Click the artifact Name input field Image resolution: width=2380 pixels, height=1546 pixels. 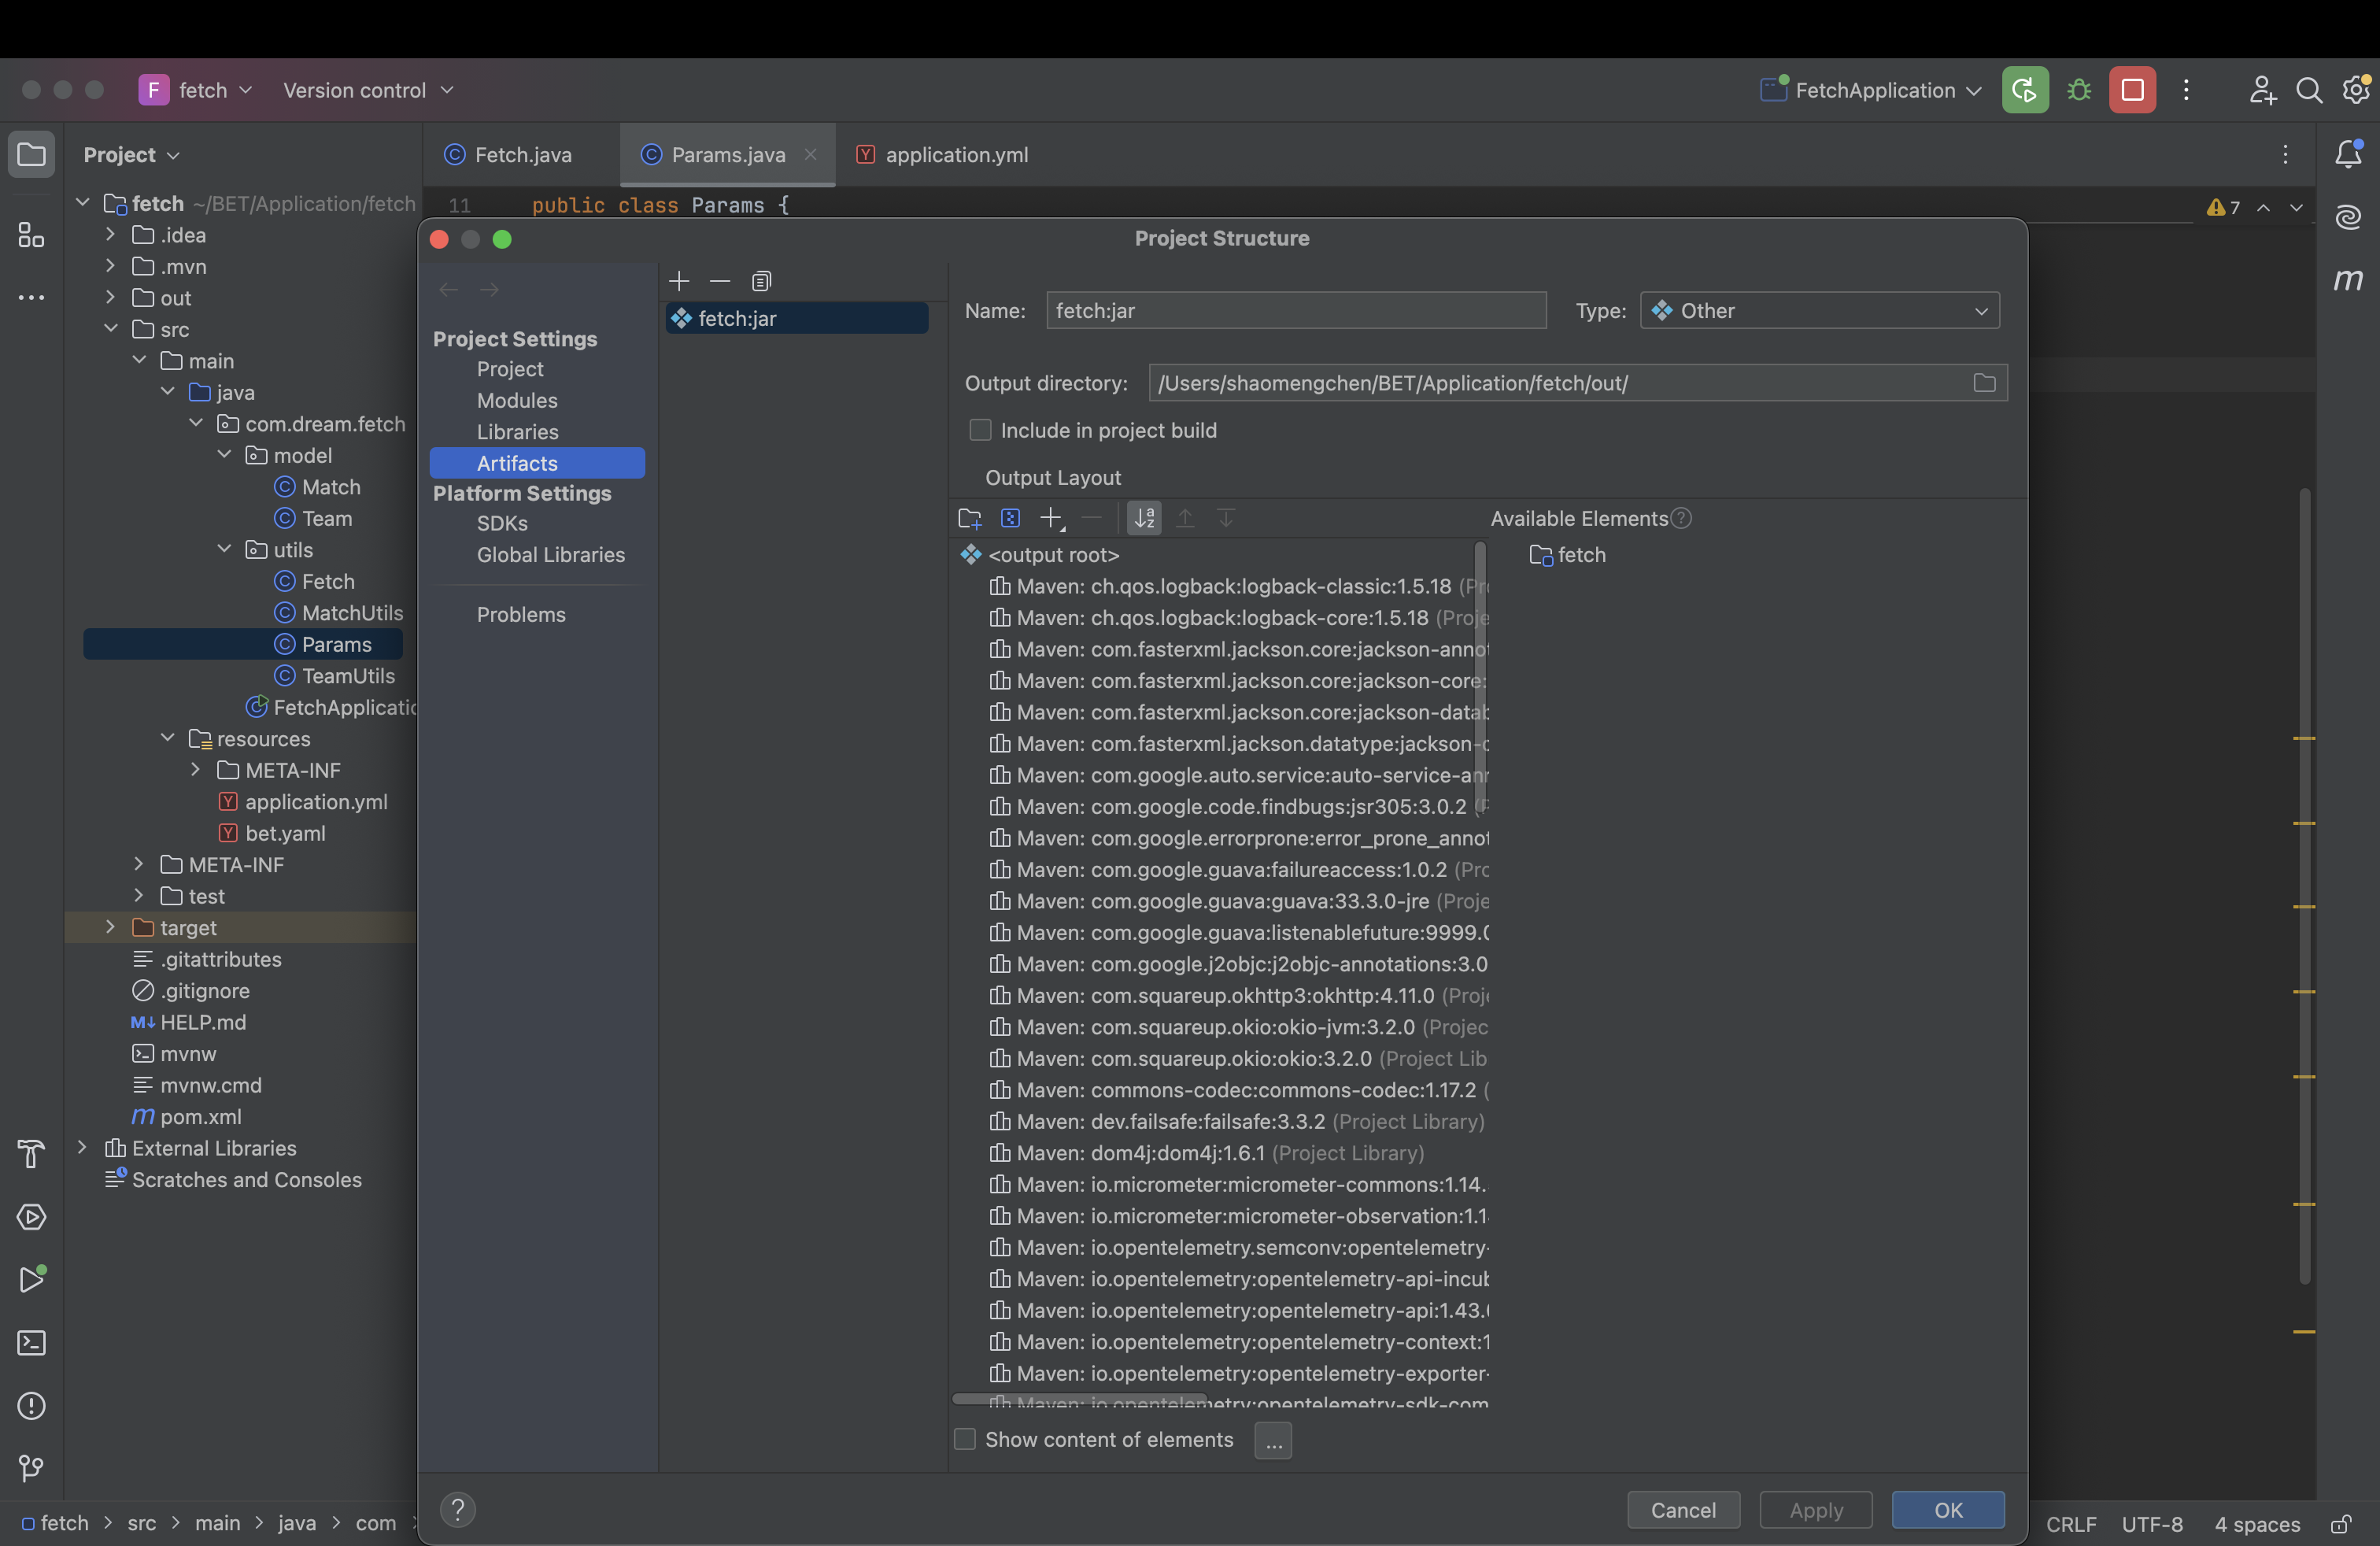click(x=1295, y=311)
